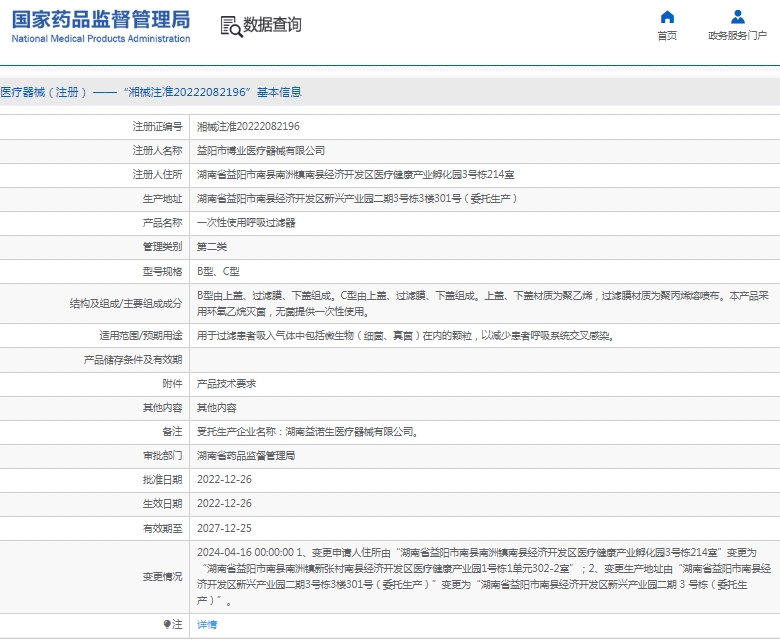Select attachment value 产品技术要求
Viewport: 780px width, 642px height.
pos(226,383)
